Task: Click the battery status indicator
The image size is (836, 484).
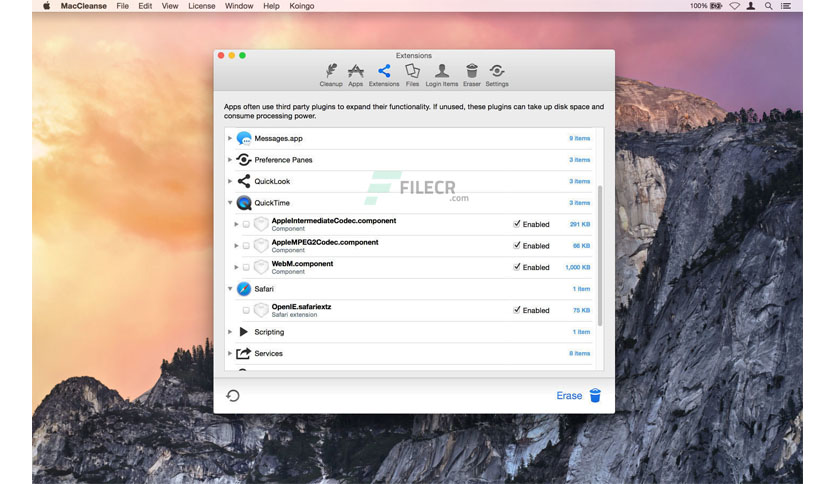Action: coord(716,6)
